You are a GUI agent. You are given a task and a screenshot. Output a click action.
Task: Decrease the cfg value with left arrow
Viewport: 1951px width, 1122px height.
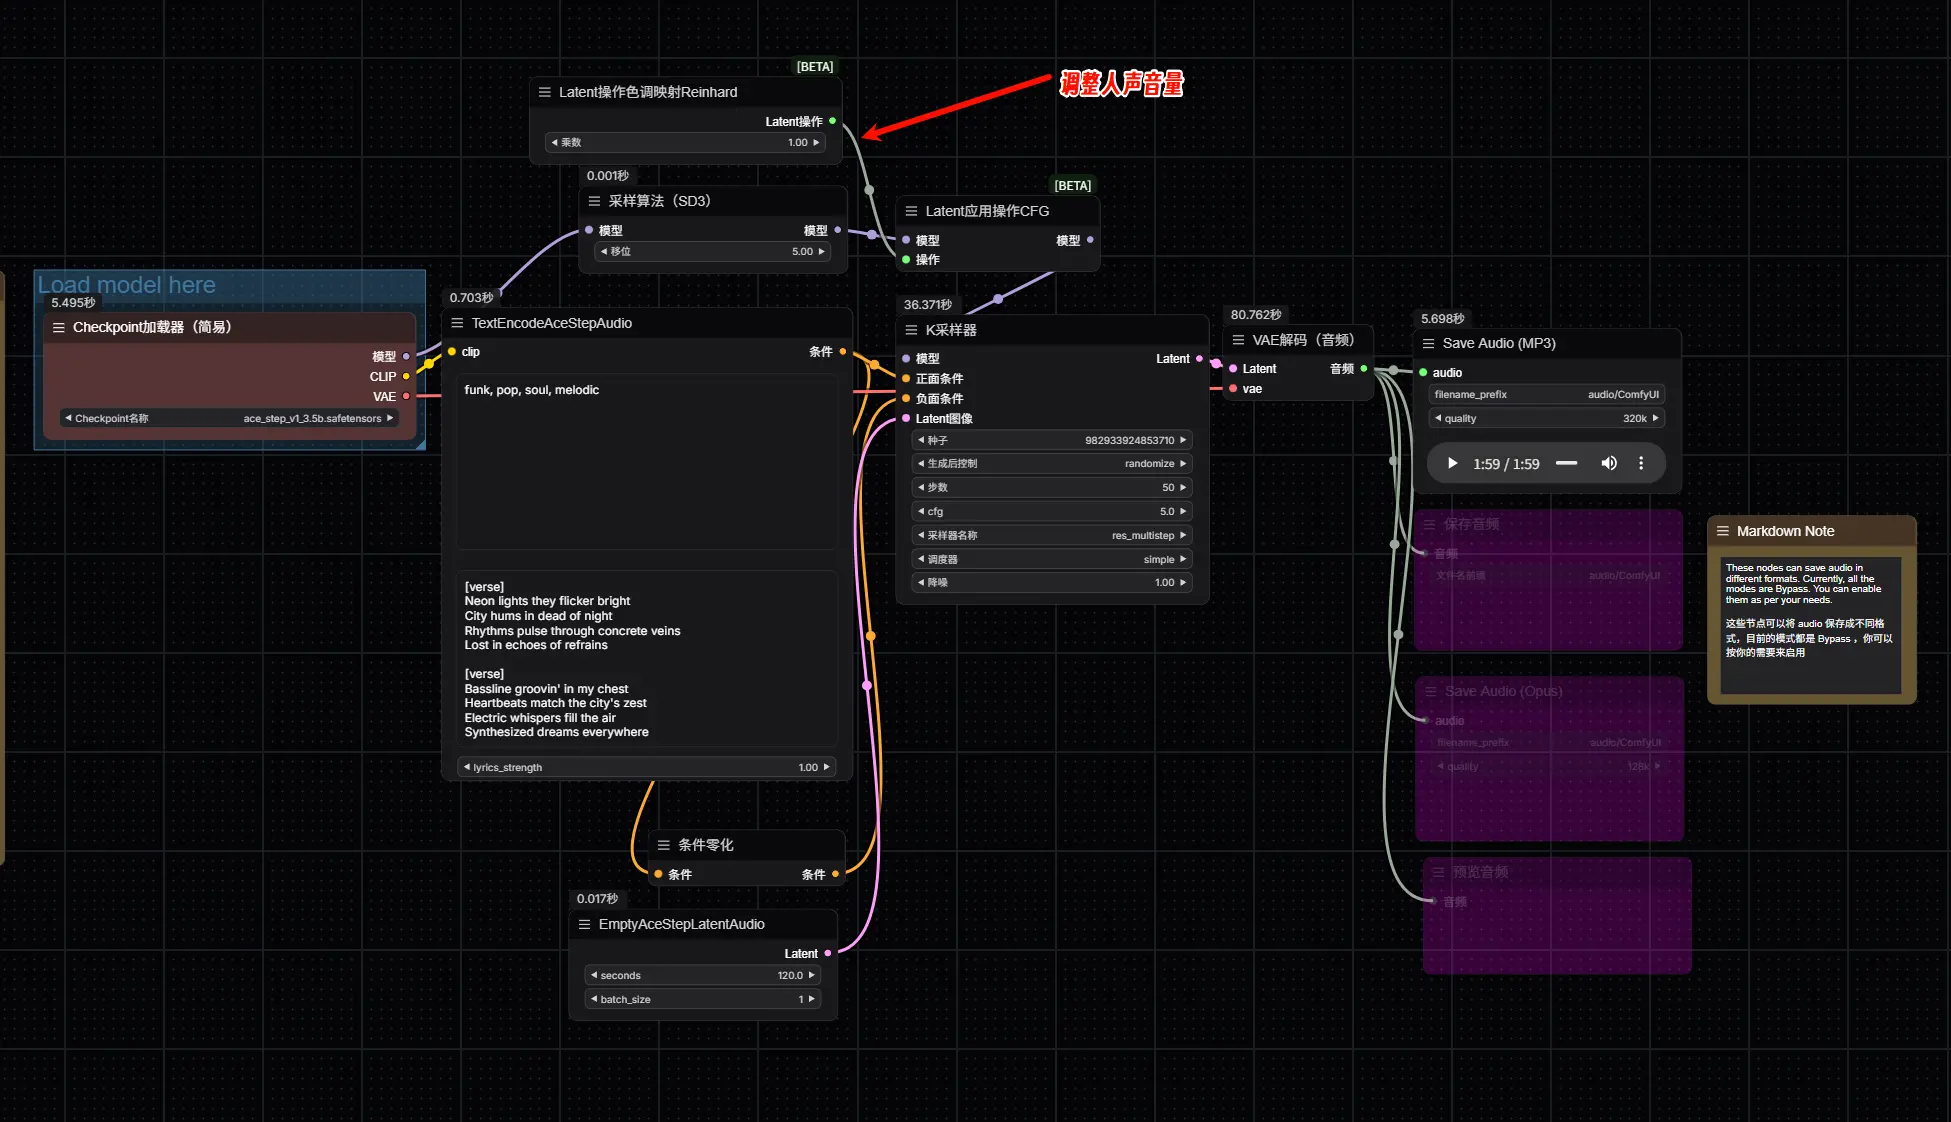(x=921, y=511)
